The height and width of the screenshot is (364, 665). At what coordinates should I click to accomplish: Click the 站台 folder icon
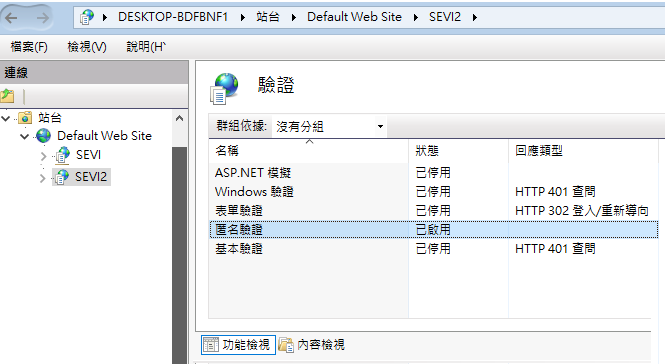25,118
